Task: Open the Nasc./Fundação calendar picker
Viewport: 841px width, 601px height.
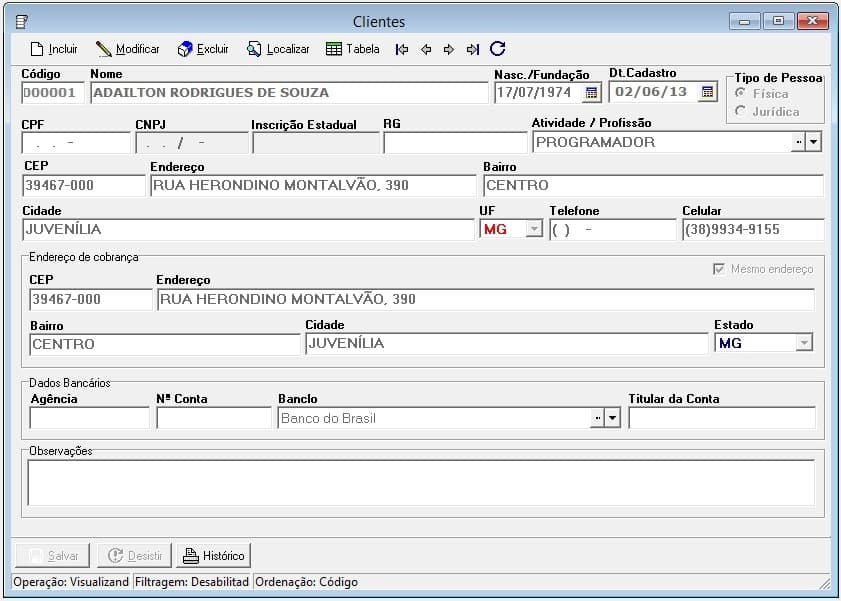Action: tap(591, 92)
